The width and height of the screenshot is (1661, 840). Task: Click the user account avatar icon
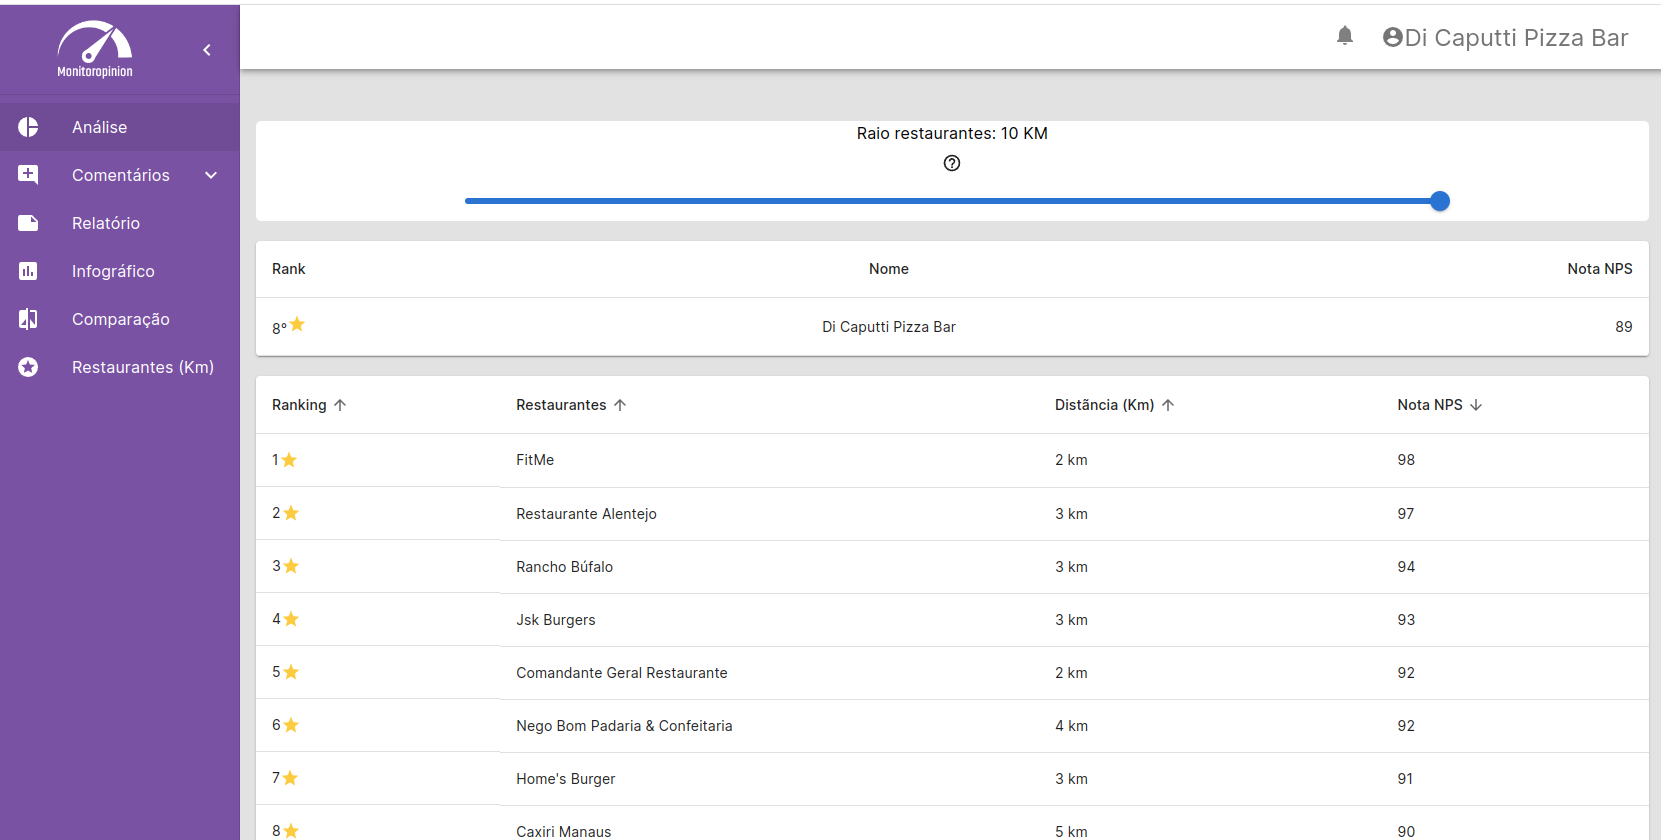pyautogui.click(x=1392, y=37)
